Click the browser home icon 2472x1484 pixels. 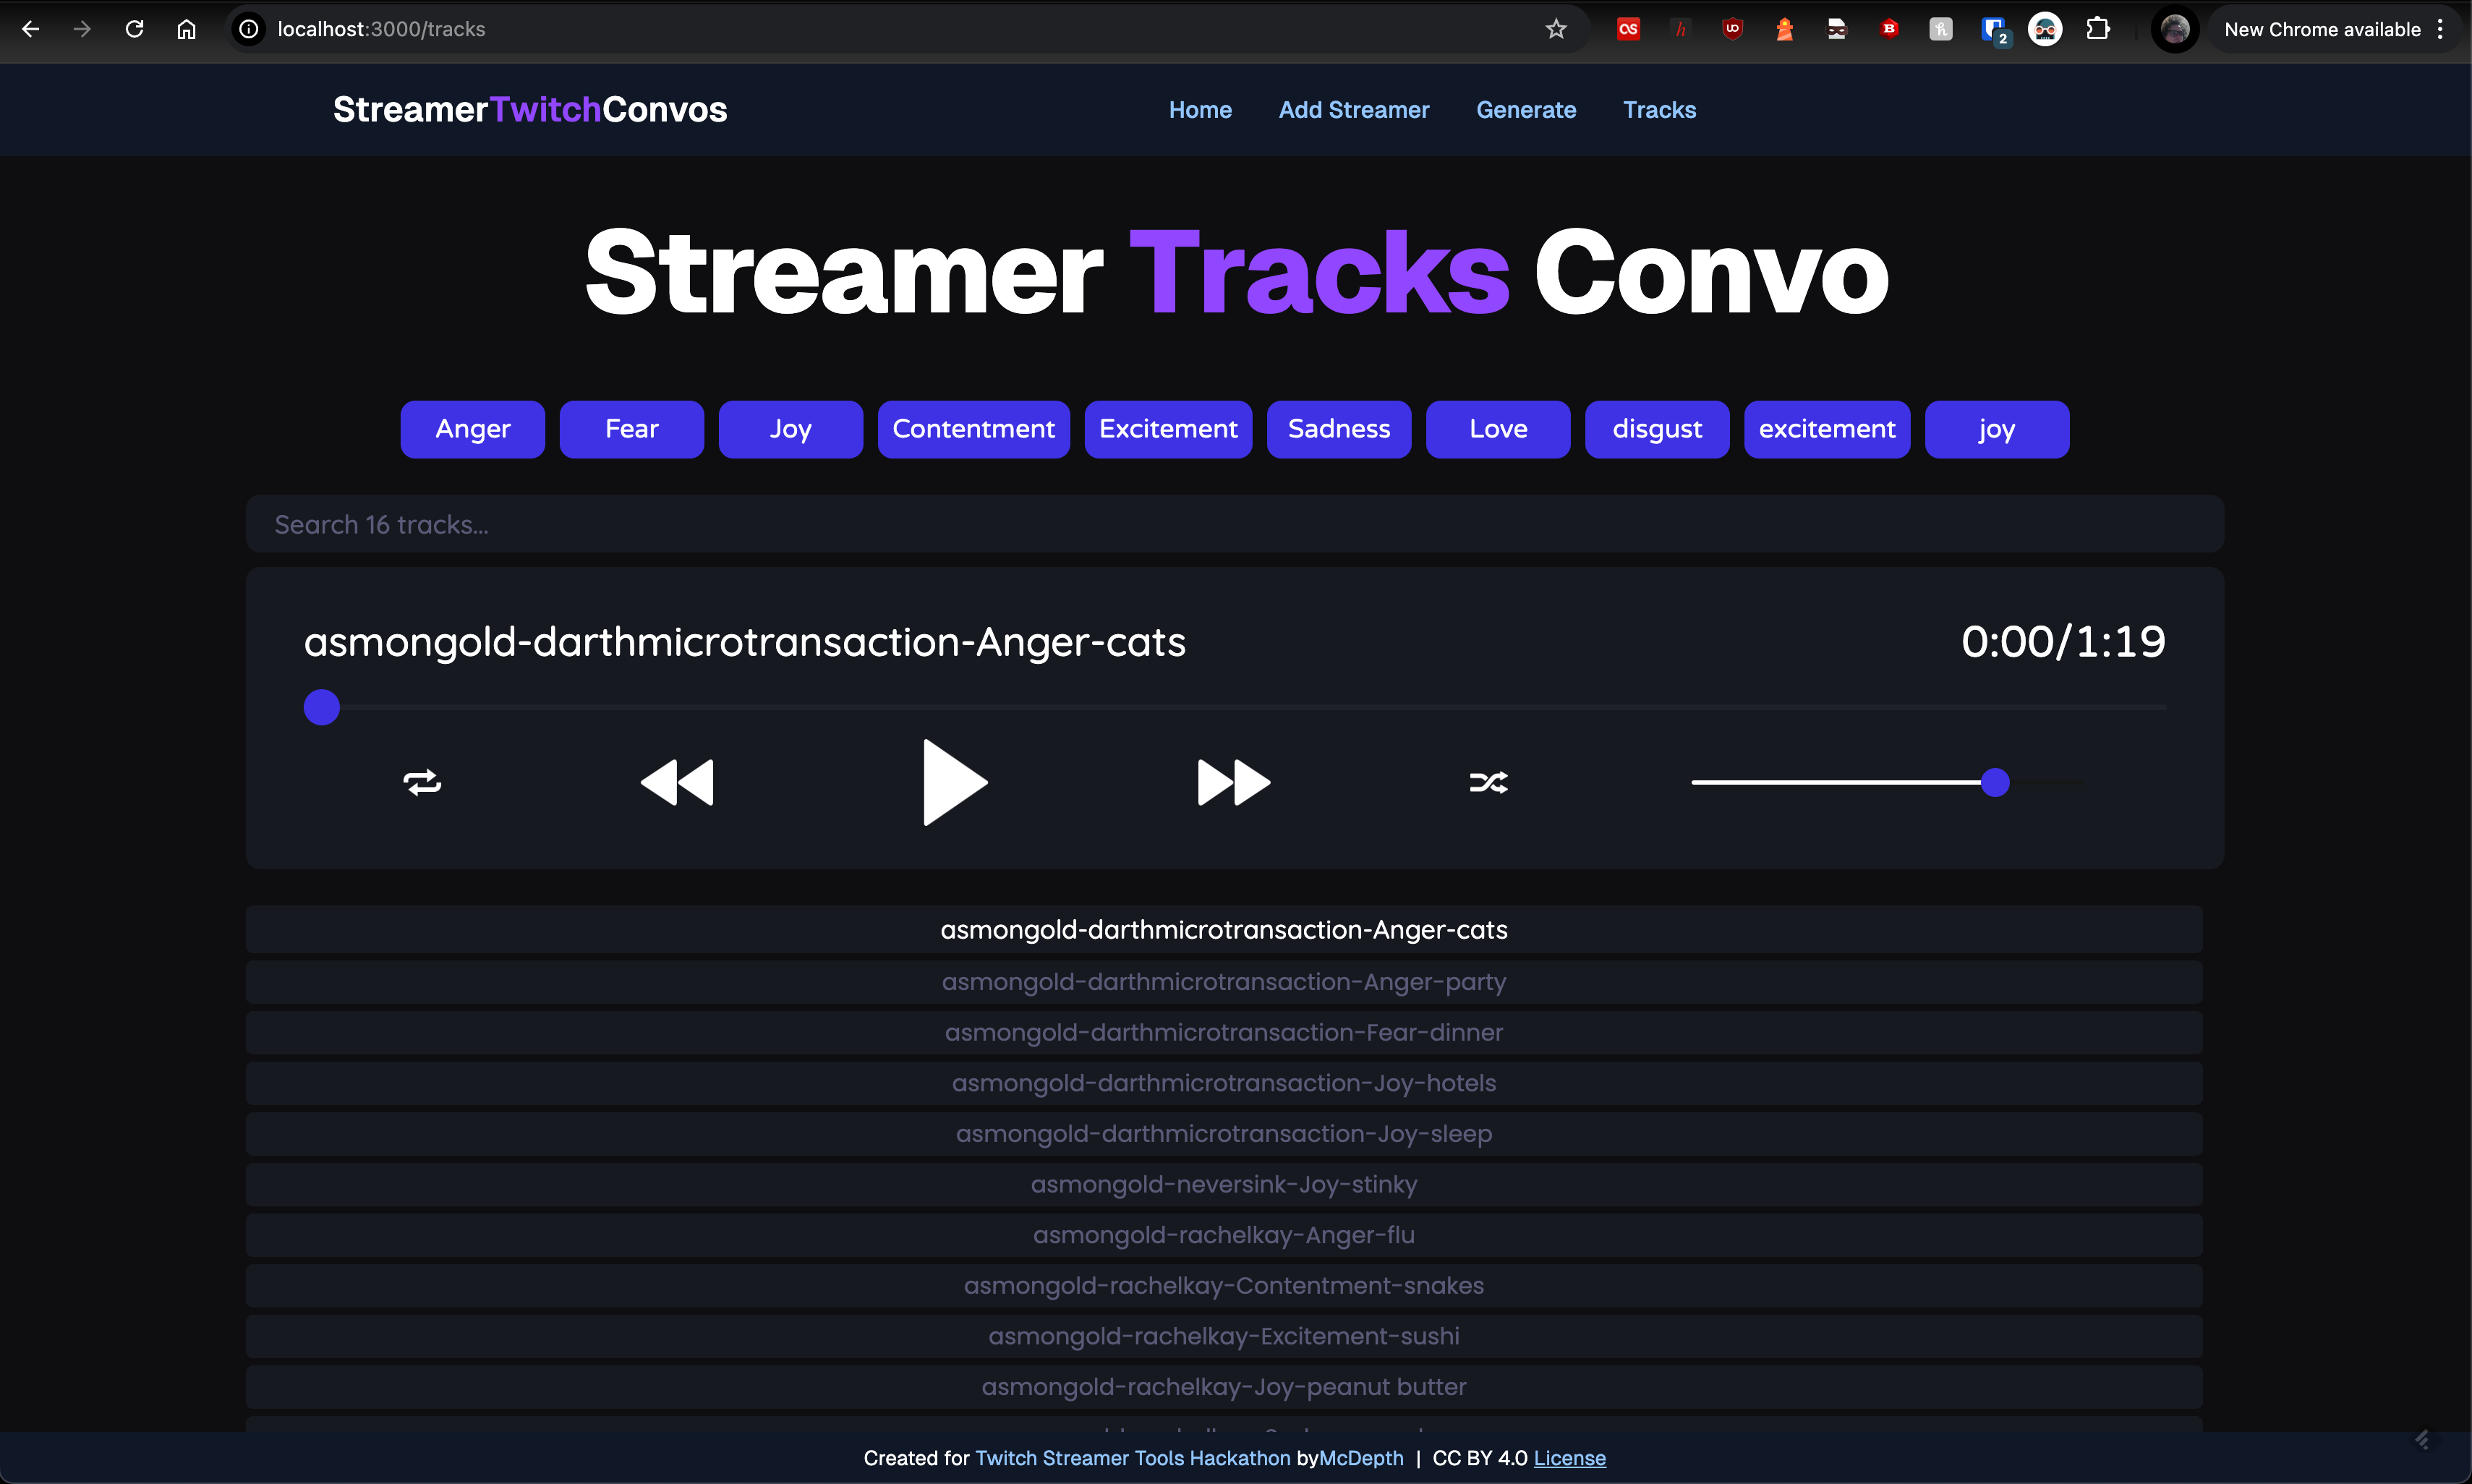(186, 29)
